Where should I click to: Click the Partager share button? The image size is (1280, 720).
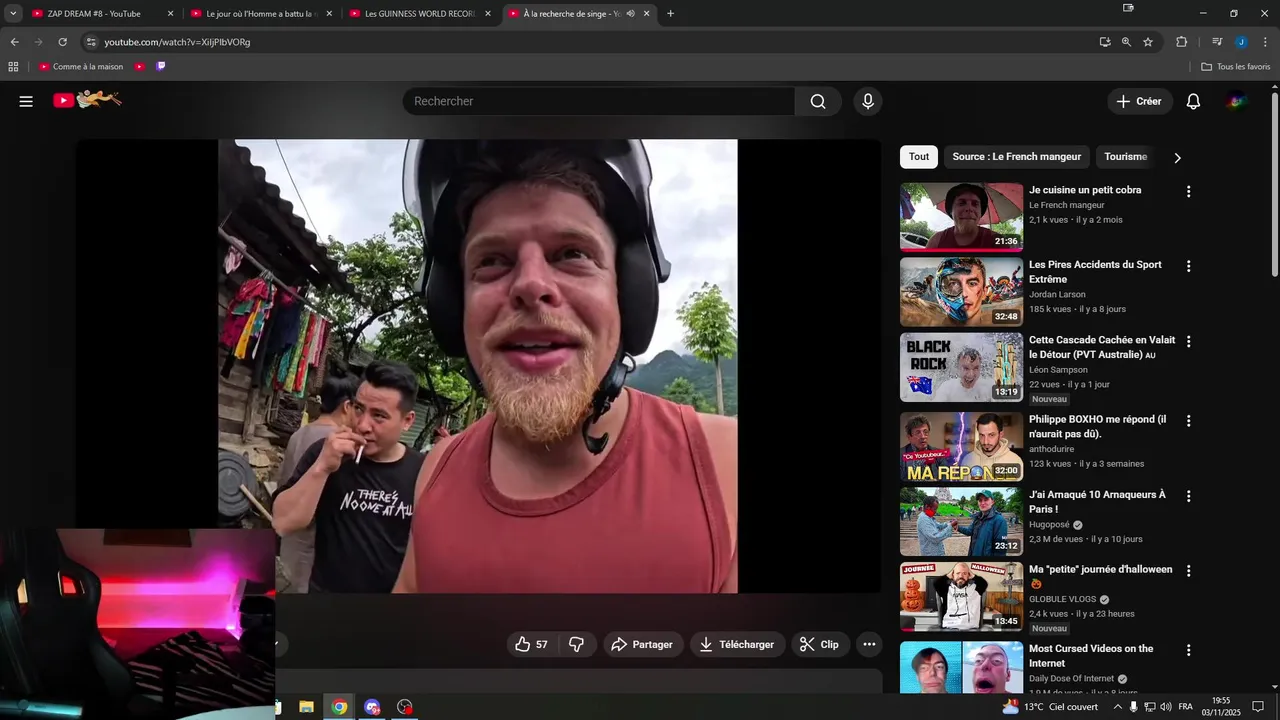pos(643,645)
